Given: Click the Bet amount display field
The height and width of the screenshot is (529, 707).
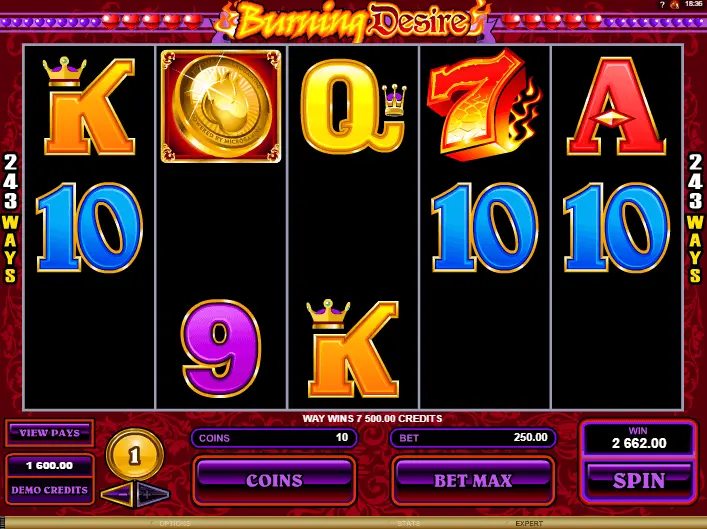Looking at the screenshot, I should click(x=473, y=437).
